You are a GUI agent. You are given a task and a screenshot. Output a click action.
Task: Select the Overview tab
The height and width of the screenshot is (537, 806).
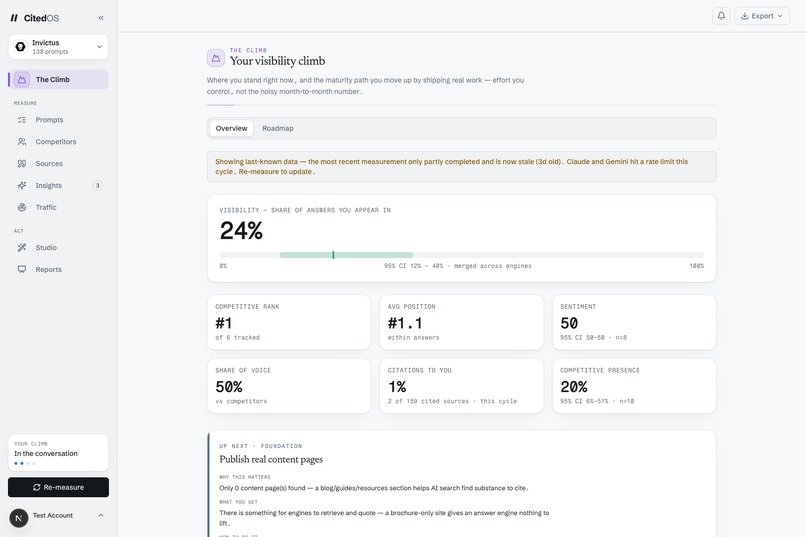[x=231, y=128]
